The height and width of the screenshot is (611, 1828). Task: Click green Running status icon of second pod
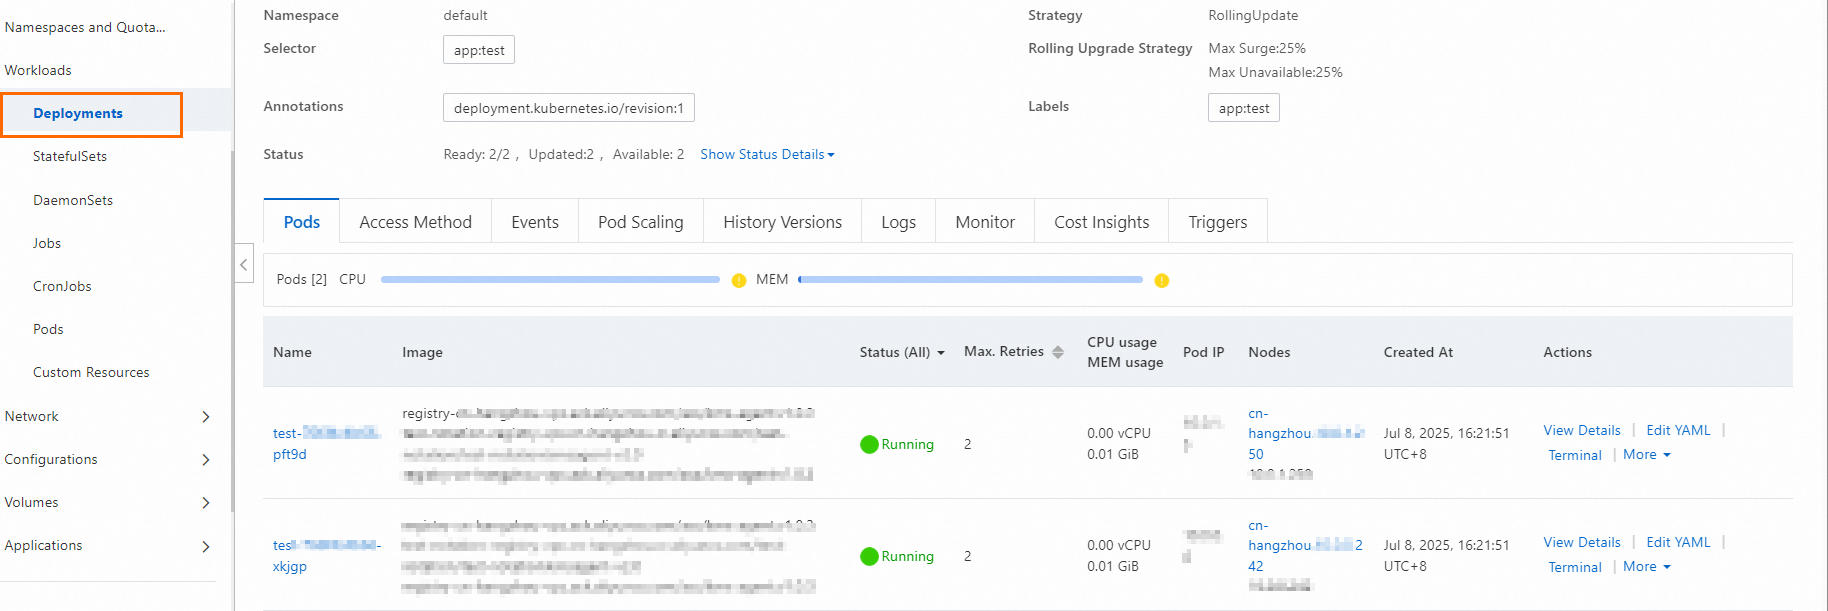pos(869,556)
